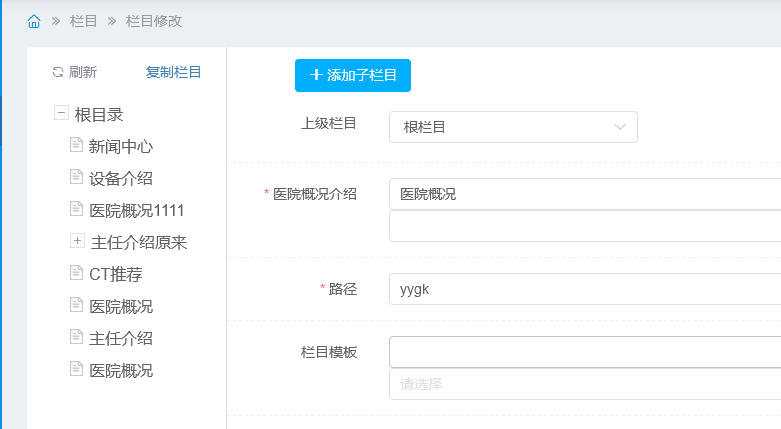Click the 复制栏目 link

(174, 72)
